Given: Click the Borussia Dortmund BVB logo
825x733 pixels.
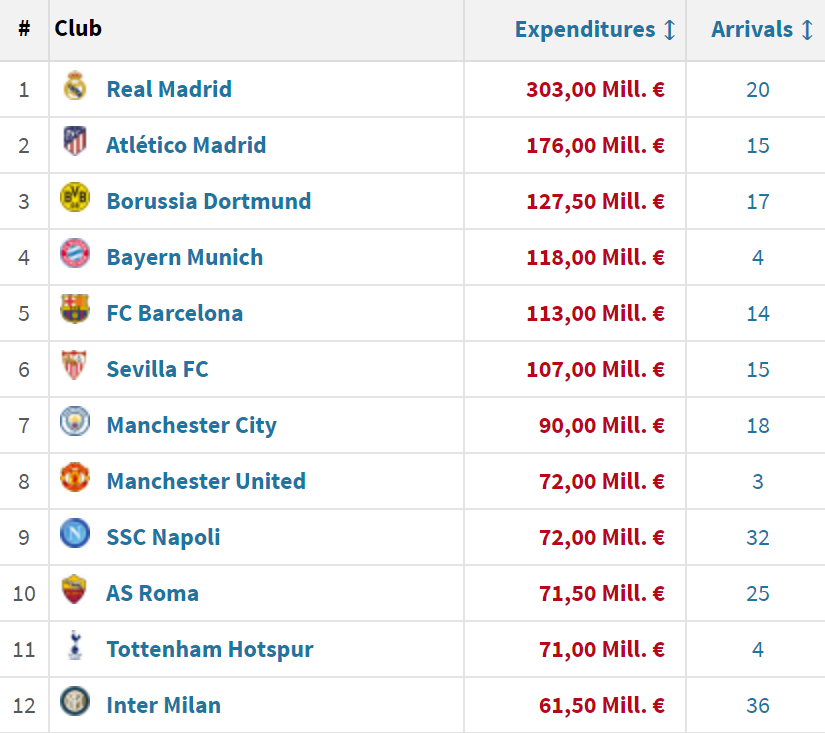Looking at the screenshot, I should 75,200.
